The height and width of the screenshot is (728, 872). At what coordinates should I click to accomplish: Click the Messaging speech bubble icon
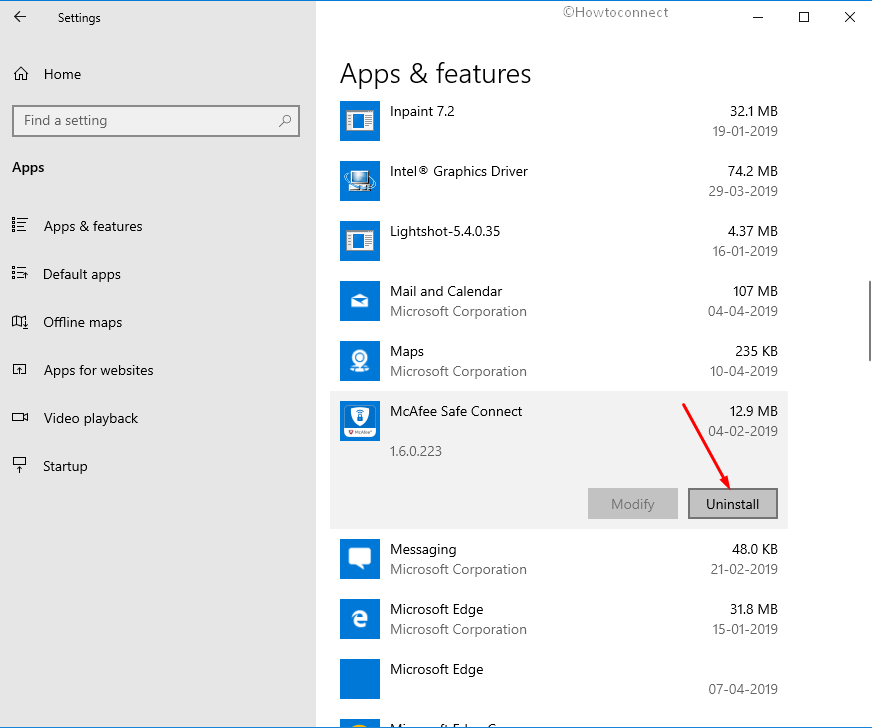pyautogui.click(x=360, y=559)
